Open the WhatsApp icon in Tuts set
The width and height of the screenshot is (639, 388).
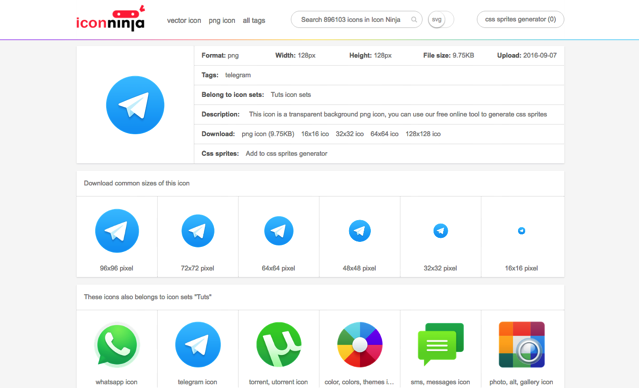coord(117,345)
